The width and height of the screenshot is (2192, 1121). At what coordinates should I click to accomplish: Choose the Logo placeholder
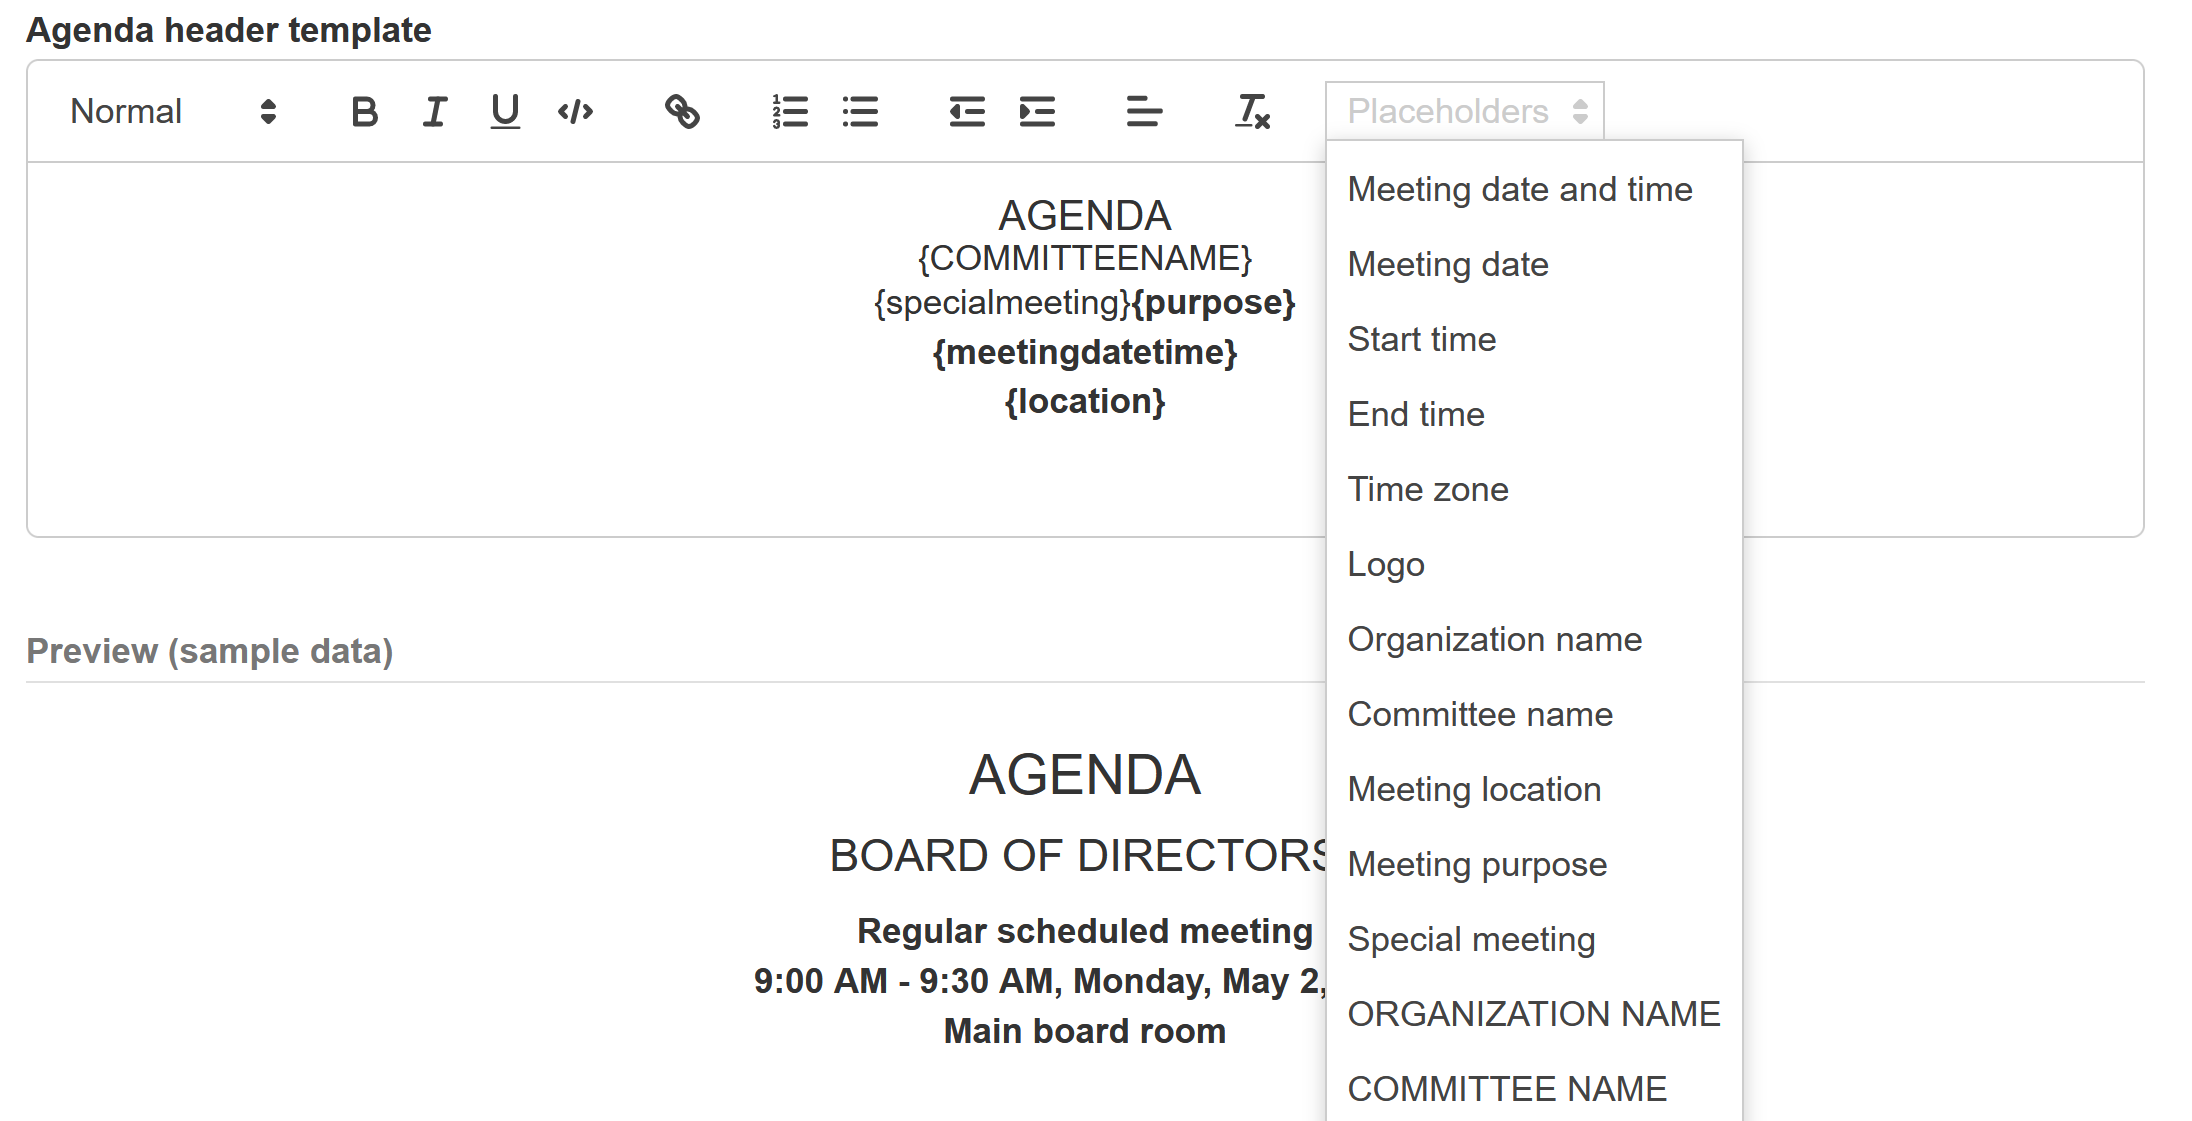[1386, 565]
